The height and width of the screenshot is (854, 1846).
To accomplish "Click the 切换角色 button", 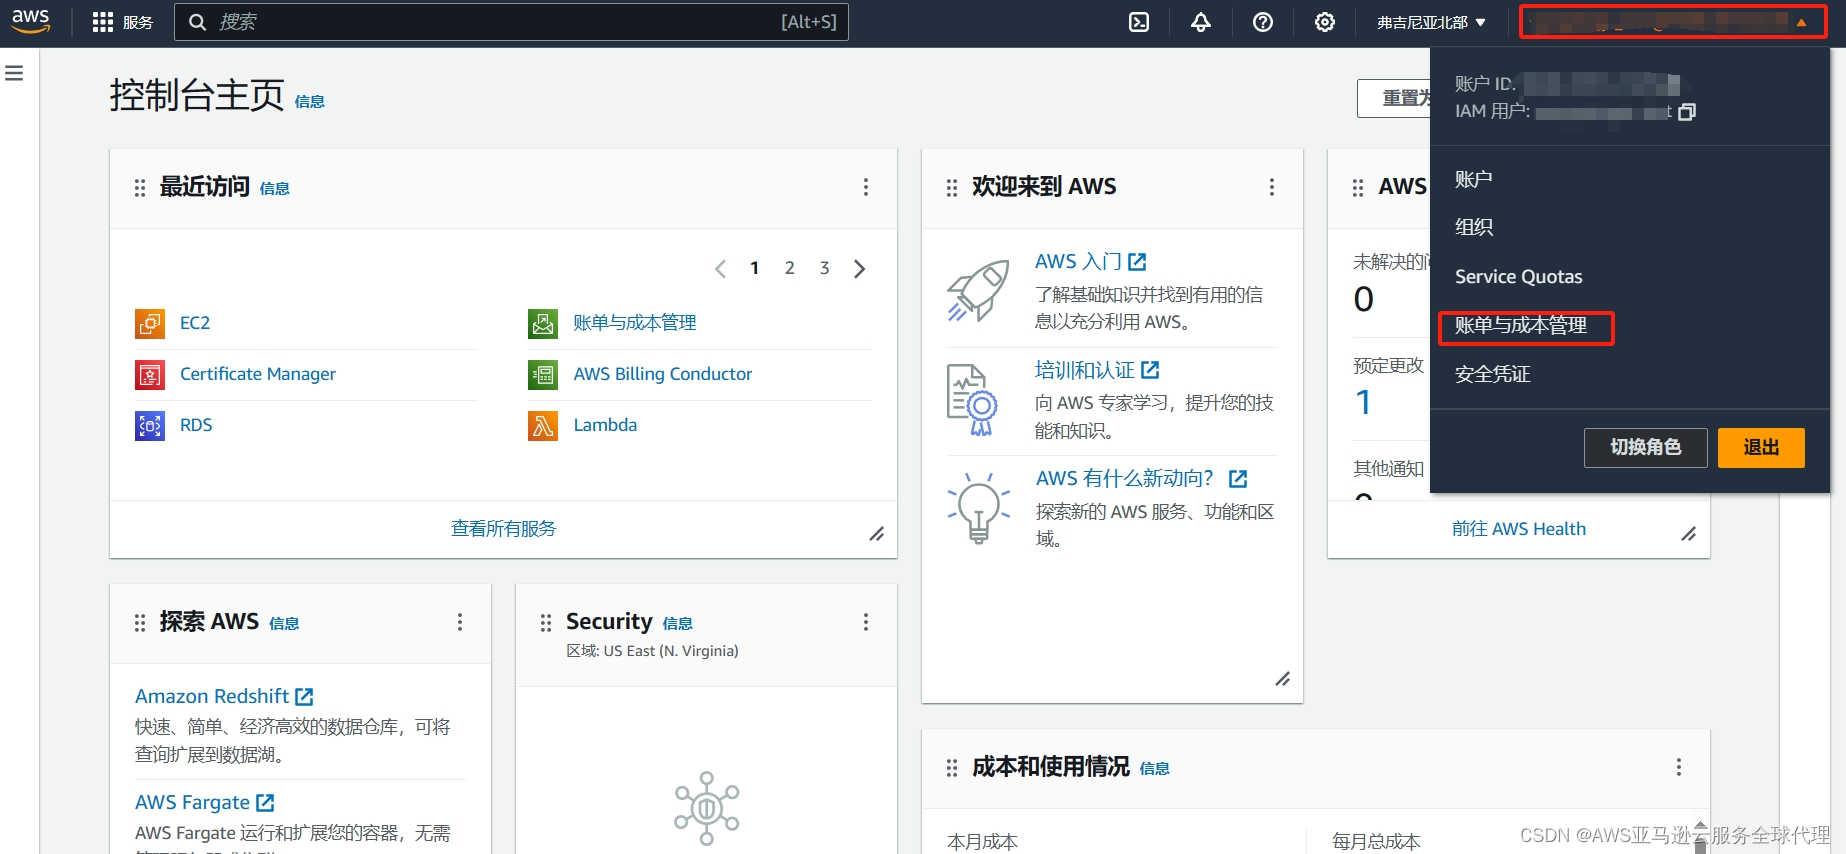I will point(1645,447).
